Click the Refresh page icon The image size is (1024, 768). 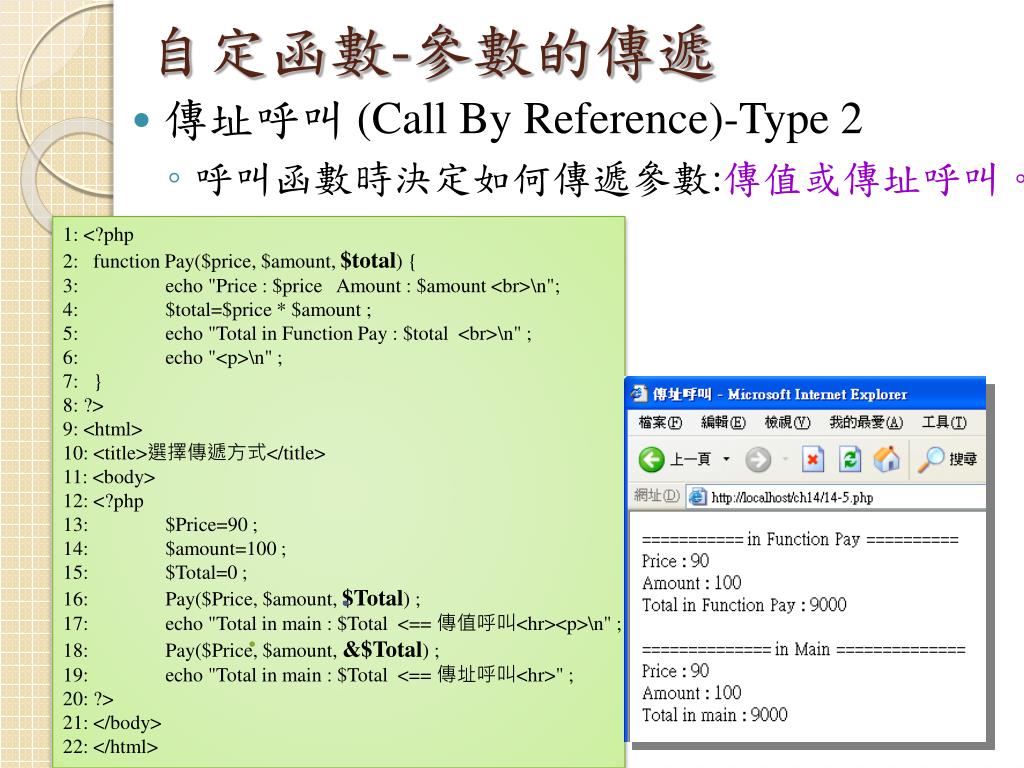pos(850,459)
